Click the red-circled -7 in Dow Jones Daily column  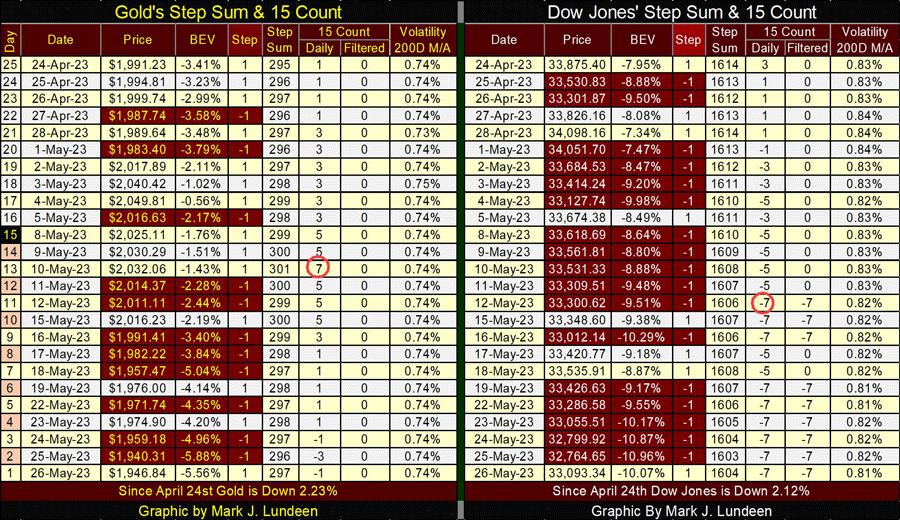pos(763,302)
